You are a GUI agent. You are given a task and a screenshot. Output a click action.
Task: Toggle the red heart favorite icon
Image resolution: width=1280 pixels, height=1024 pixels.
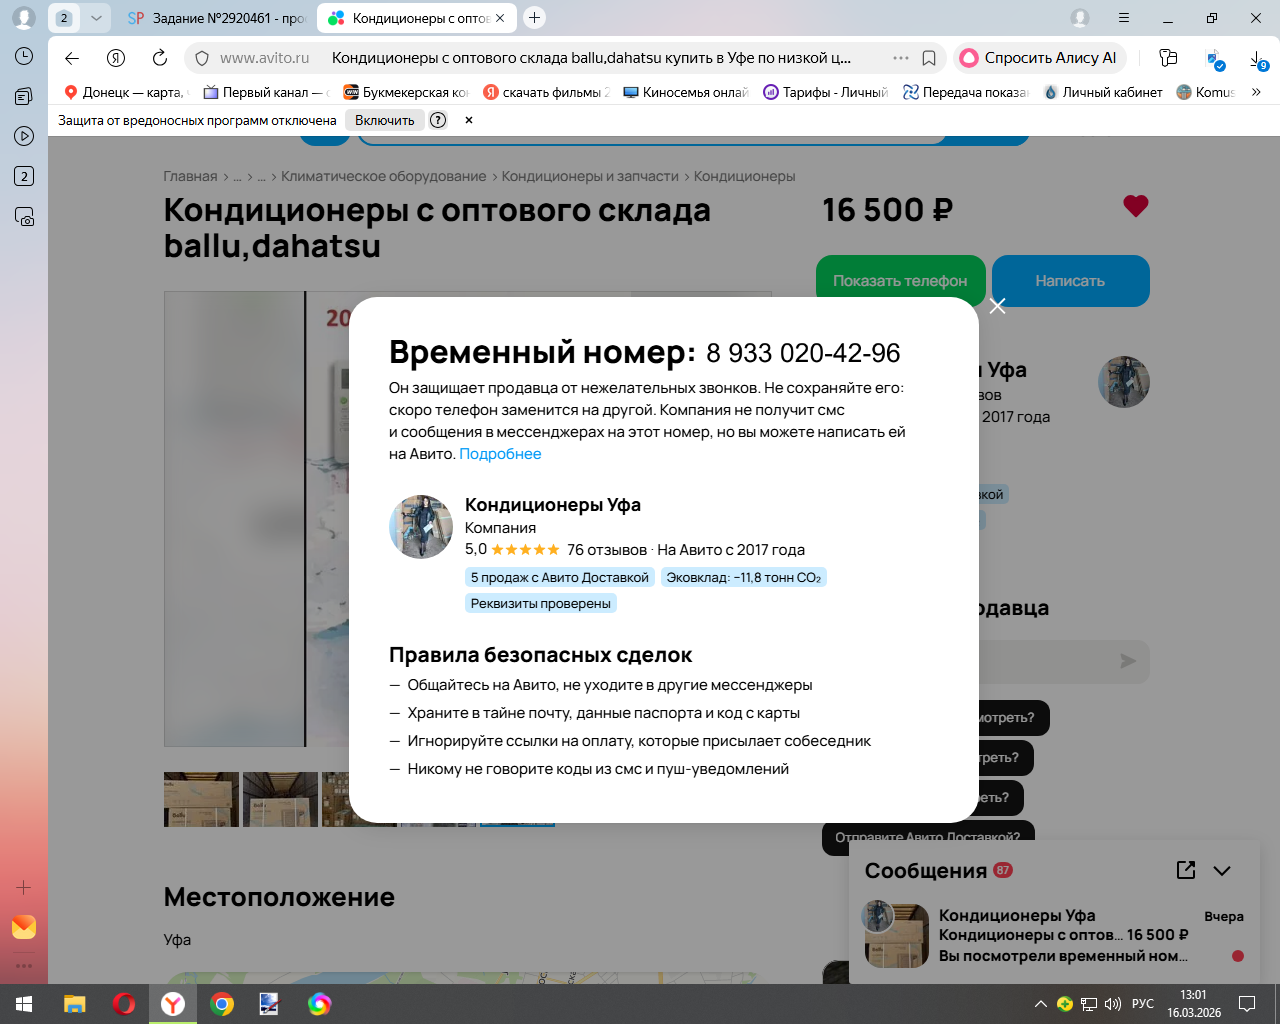(1136, 206)
